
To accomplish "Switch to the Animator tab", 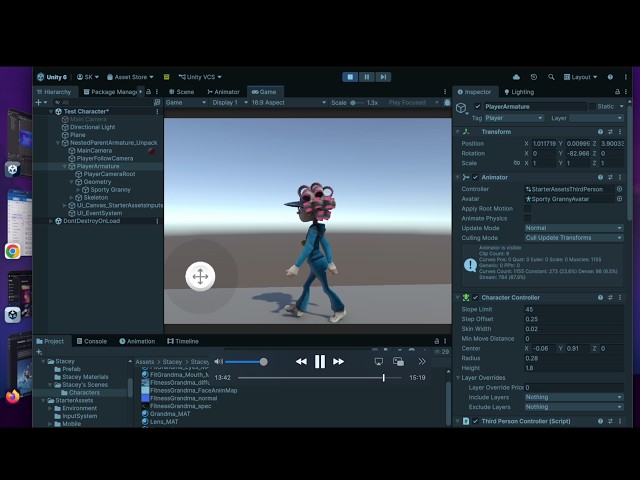I will tap(223, 92).
